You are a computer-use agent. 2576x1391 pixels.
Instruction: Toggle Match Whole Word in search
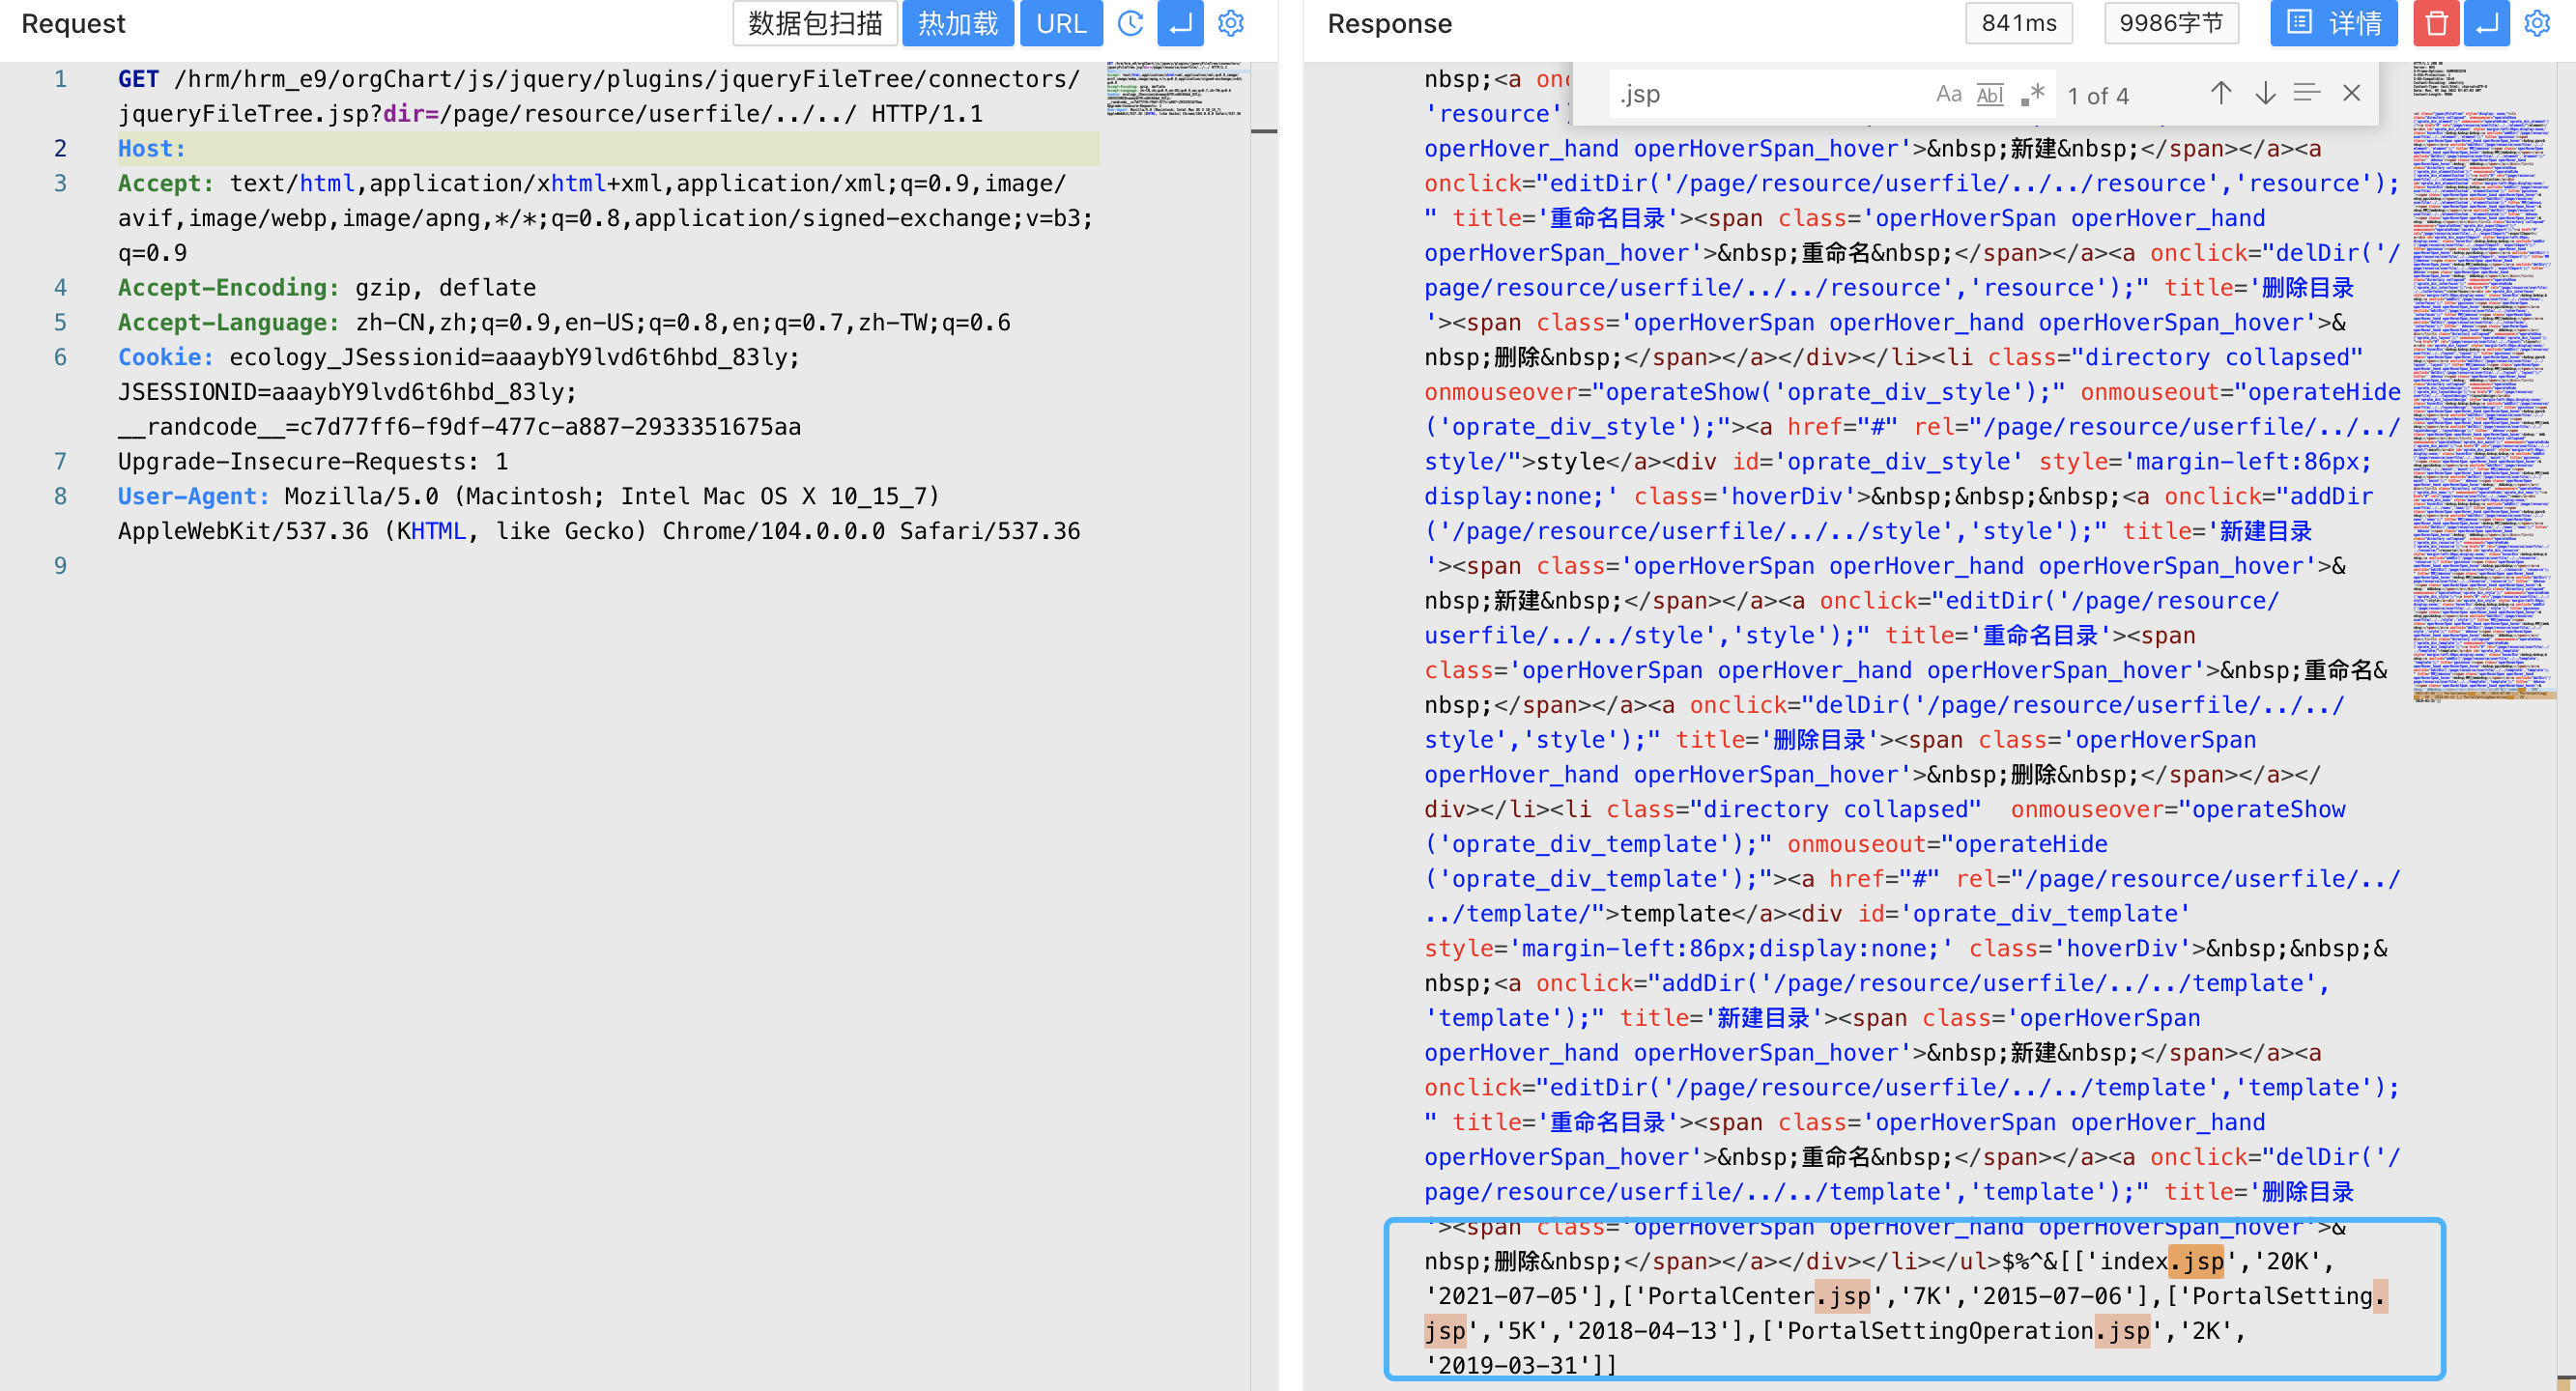(1990, 94)
